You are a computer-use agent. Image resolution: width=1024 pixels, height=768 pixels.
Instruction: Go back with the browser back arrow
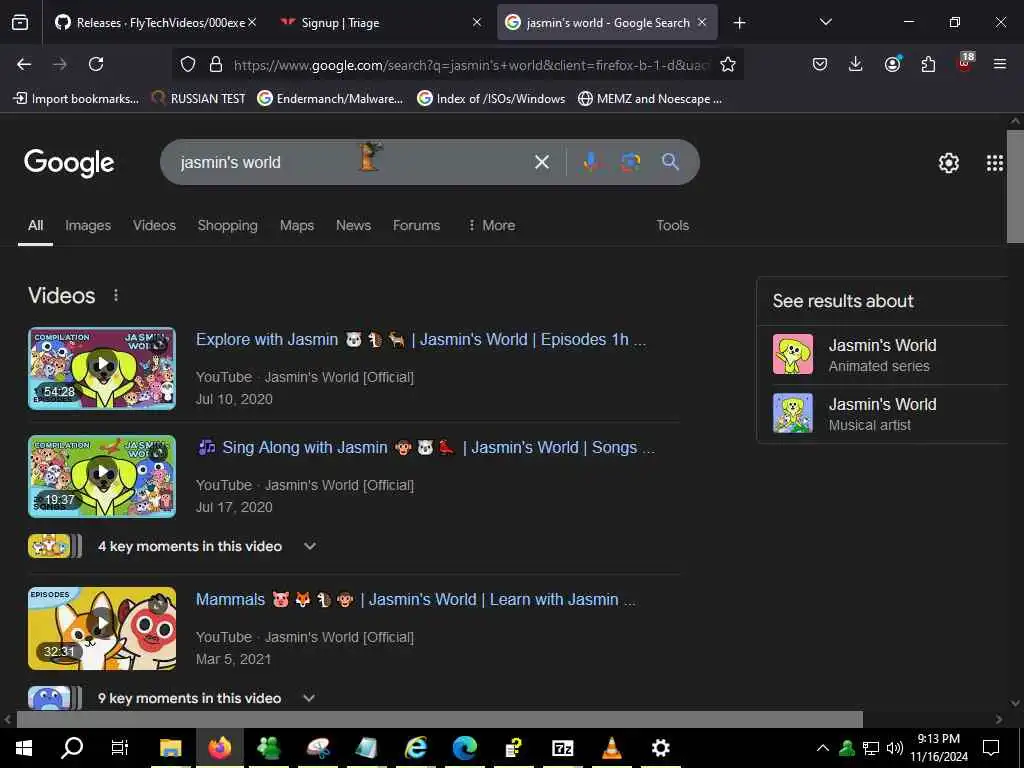pyautogui.click(x=24, y=64)
